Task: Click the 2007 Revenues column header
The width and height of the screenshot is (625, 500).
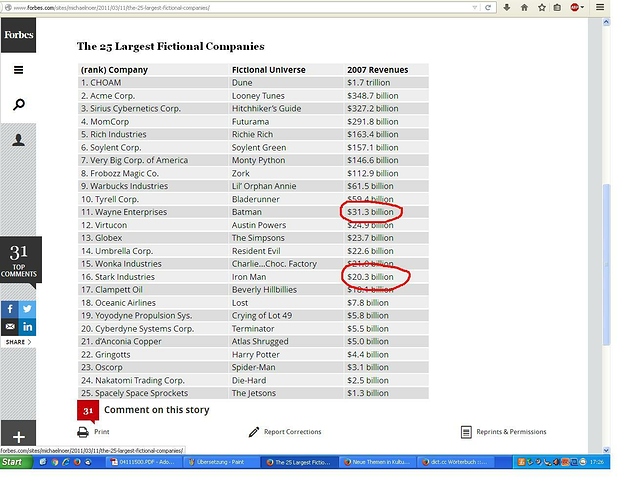Action: pyautogui.click(x=386, y=70)
